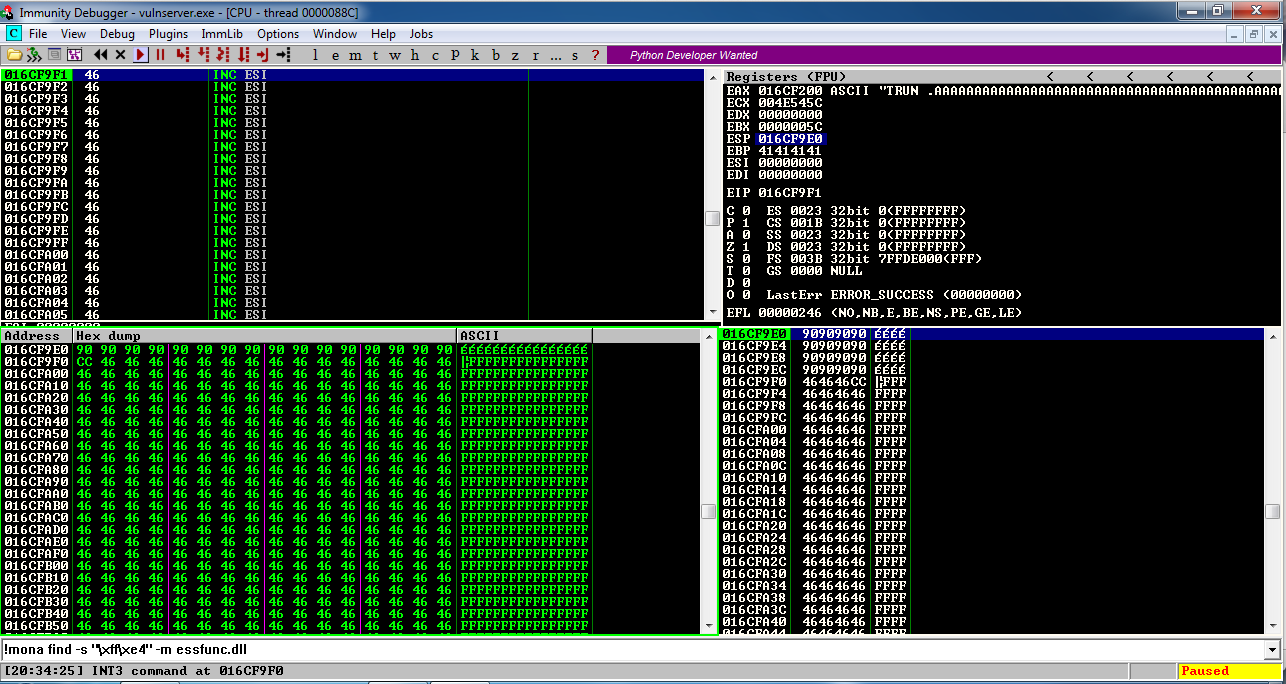
Task: Open breakpoints window with 'b' icon
Action: 496,55
